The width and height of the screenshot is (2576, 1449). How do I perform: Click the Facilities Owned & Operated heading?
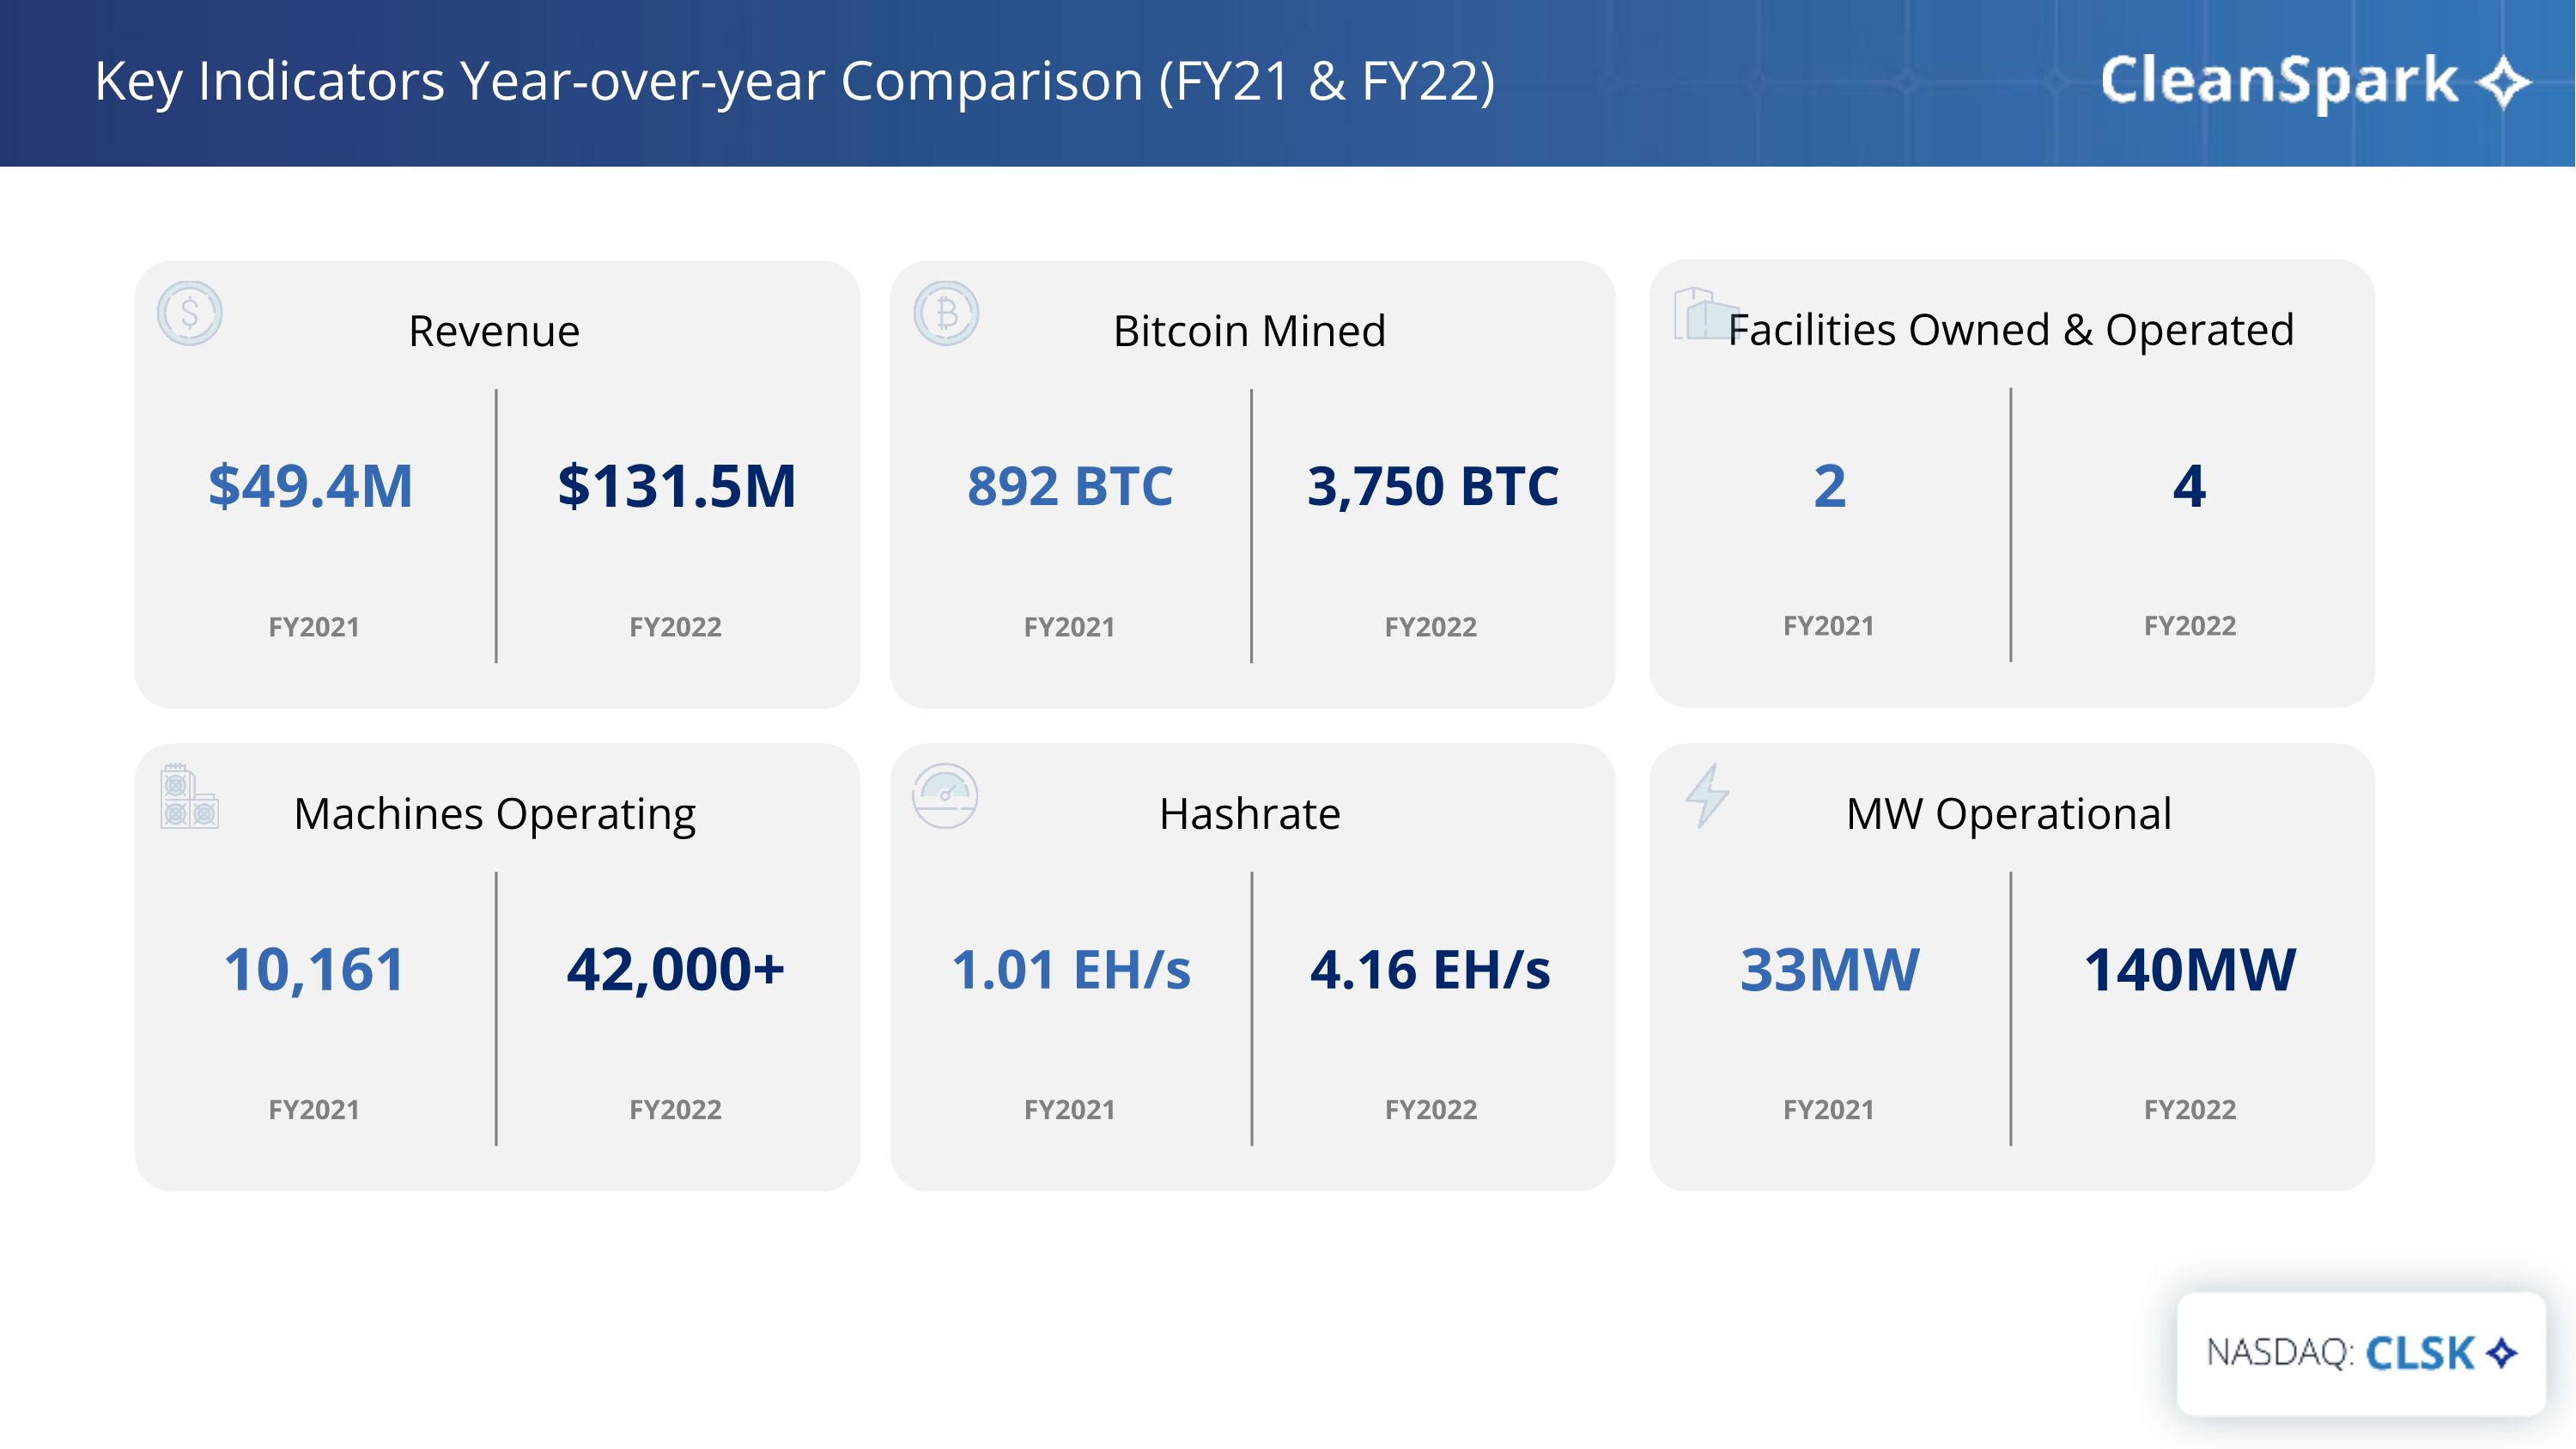pos(2010,330)
